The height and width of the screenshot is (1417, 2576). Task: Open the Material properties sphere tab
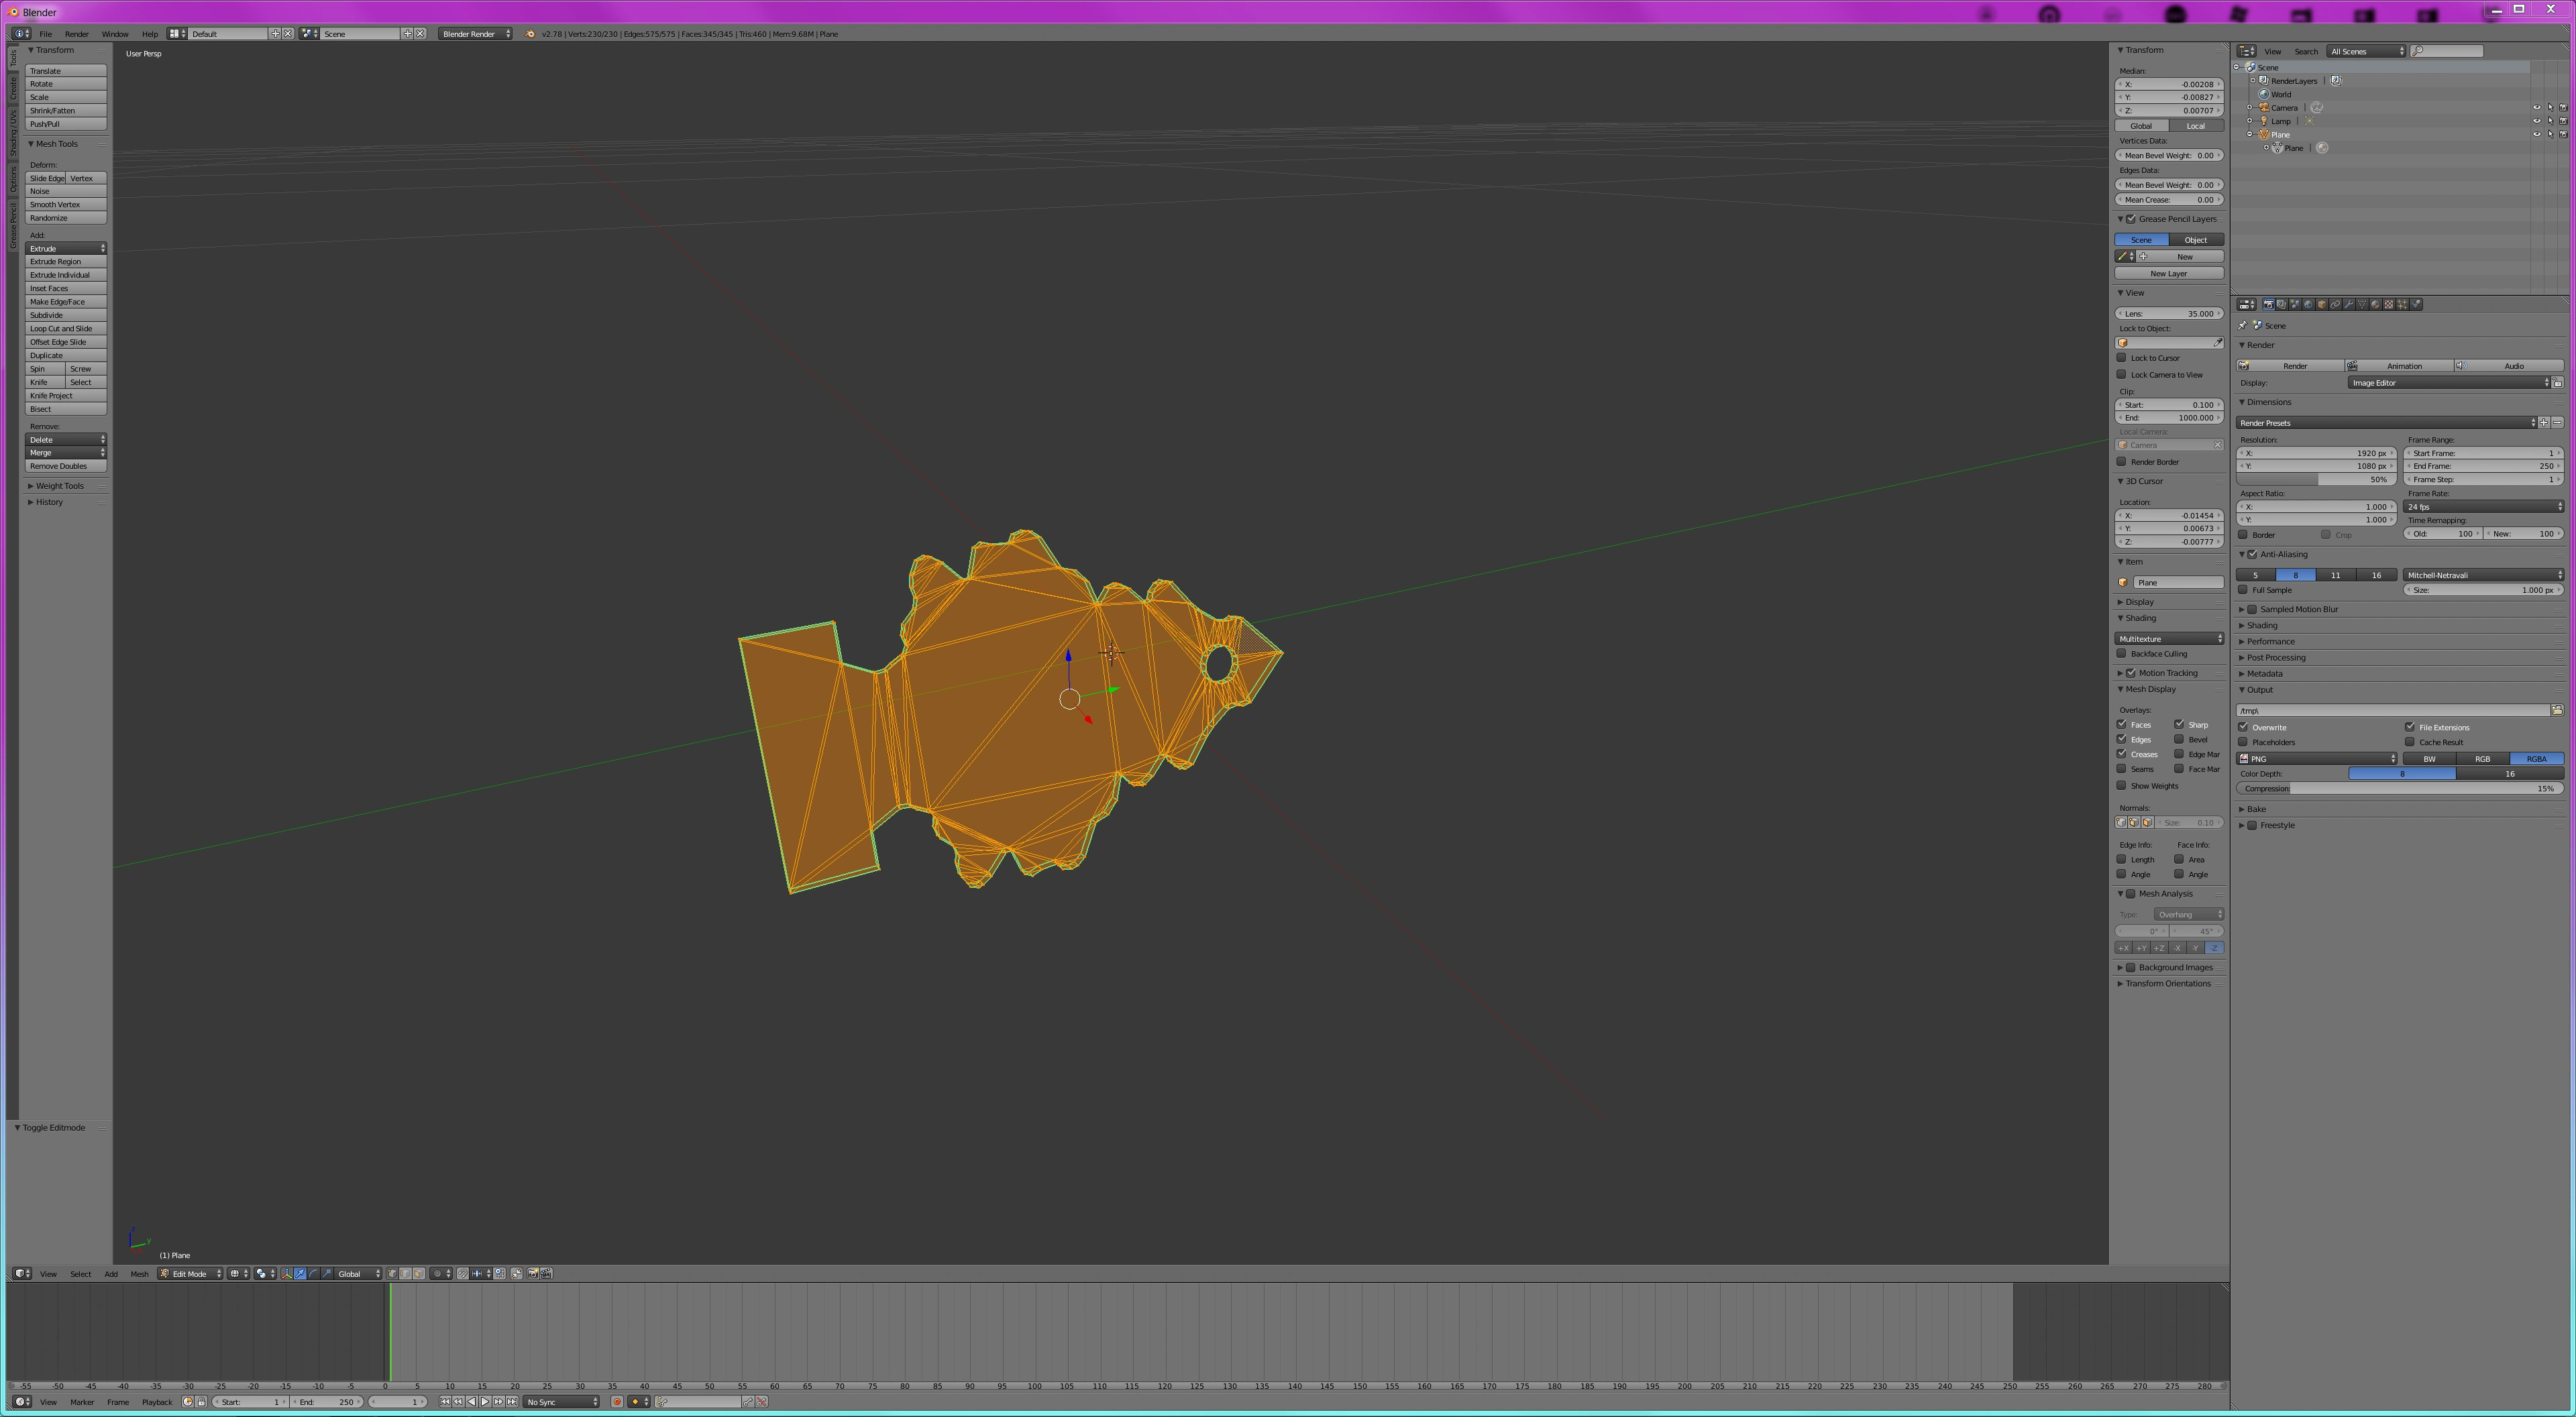2375,304
